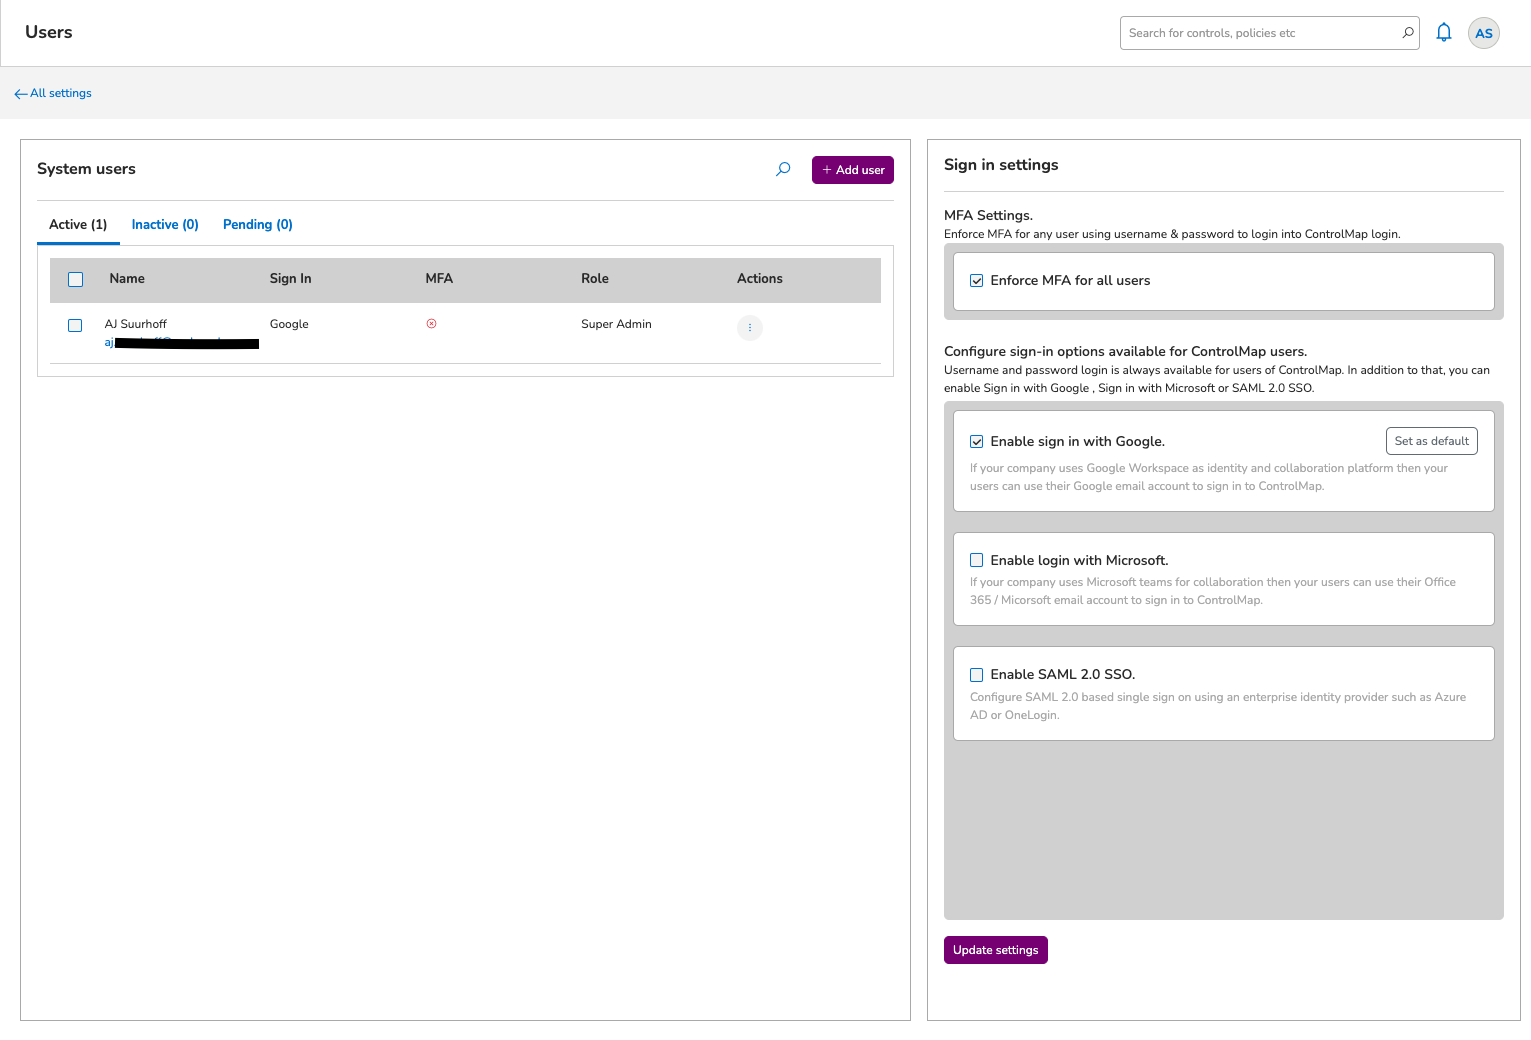
Task: Click the notification bell icon
Action: [x=1443, y=33]
